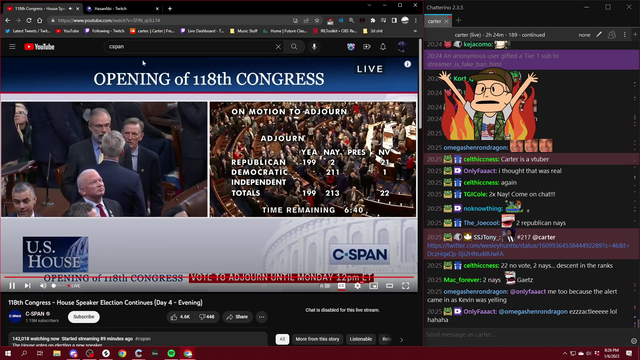Switch to miniplayer mode
The height and width of the screenshot is (360, 640).
[373, 286]
